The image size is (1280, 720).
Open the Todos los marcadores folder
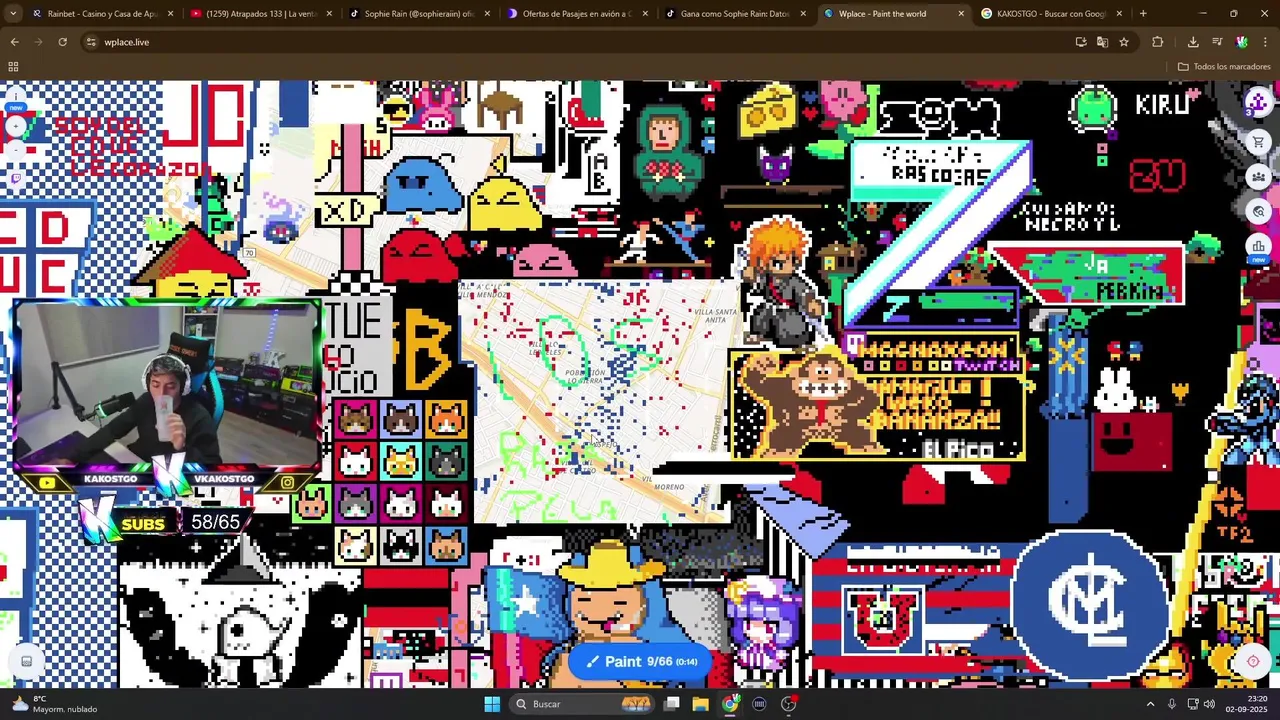(x=1224, y=67)
